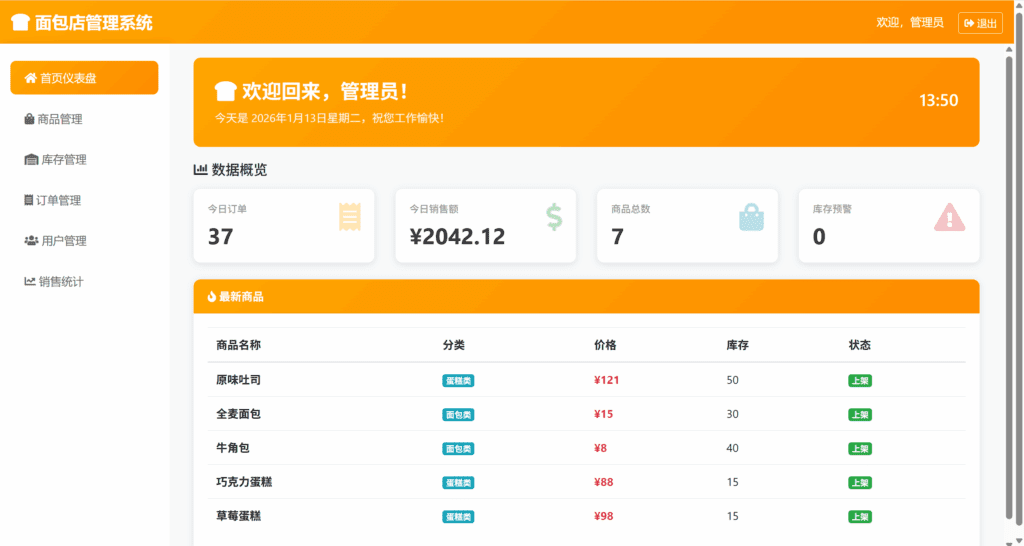Click the warning triangle icon on 库存预警
1024x546 pixels.
949,217
